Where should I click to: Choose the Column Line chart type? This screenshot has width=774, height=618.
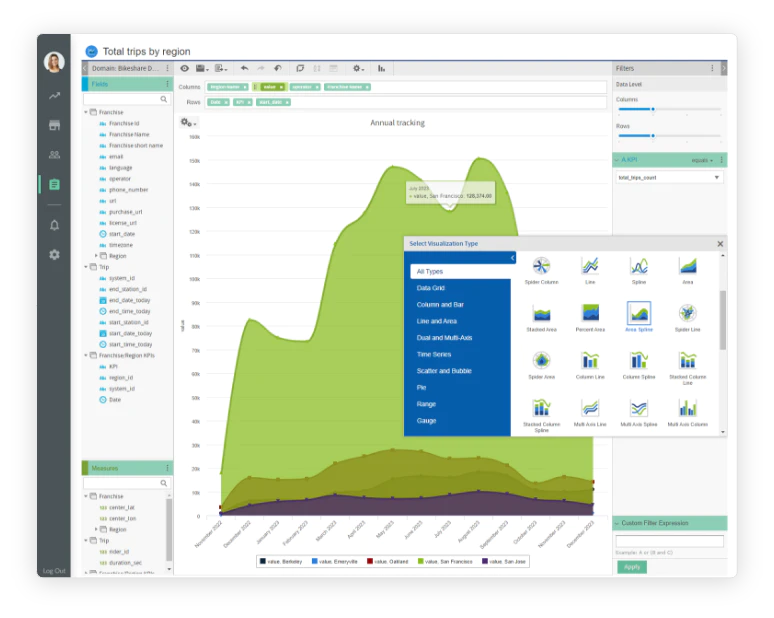(x=590, y=365)
